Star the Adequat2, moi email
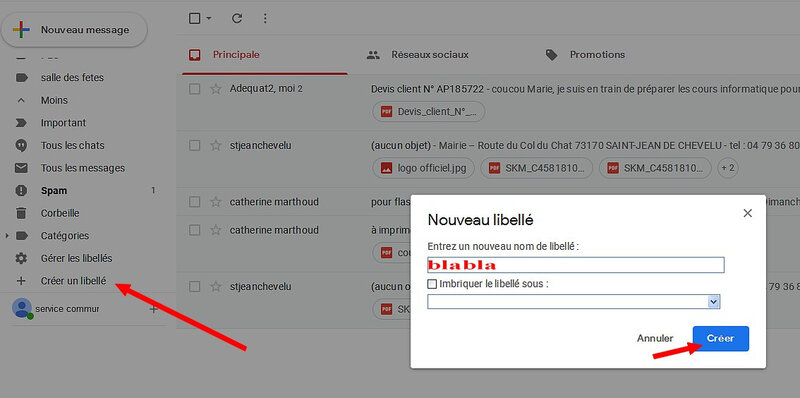This screenshot has width=800, height=398. 216,89
